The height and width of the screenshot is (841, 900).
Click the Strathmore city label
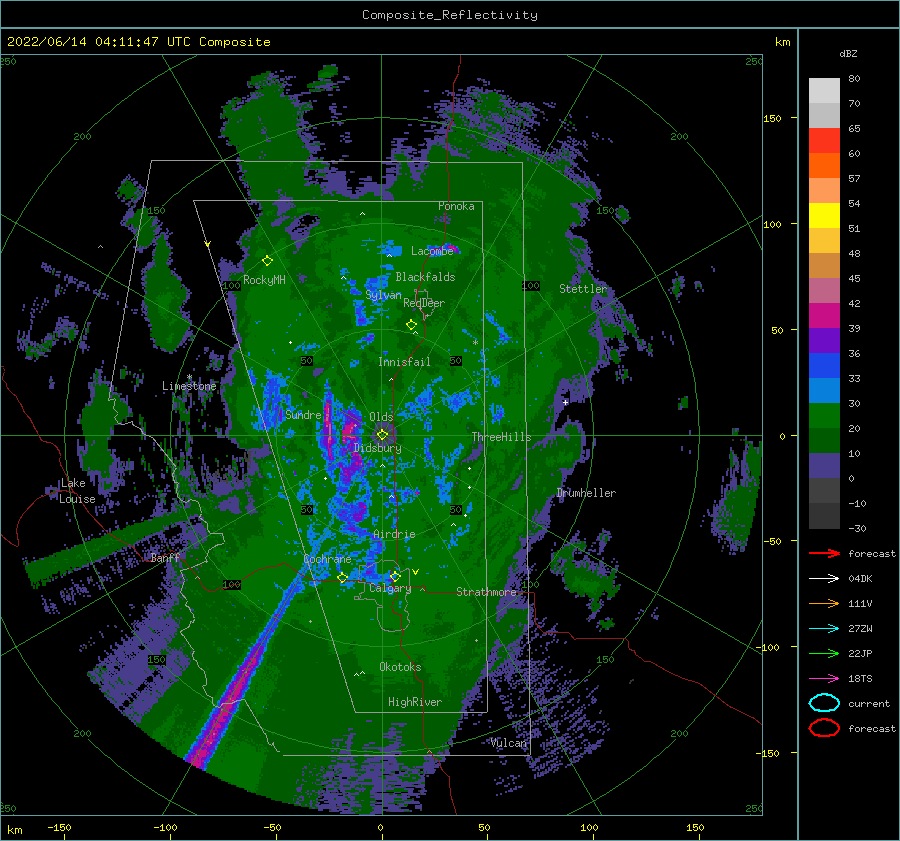486,592
